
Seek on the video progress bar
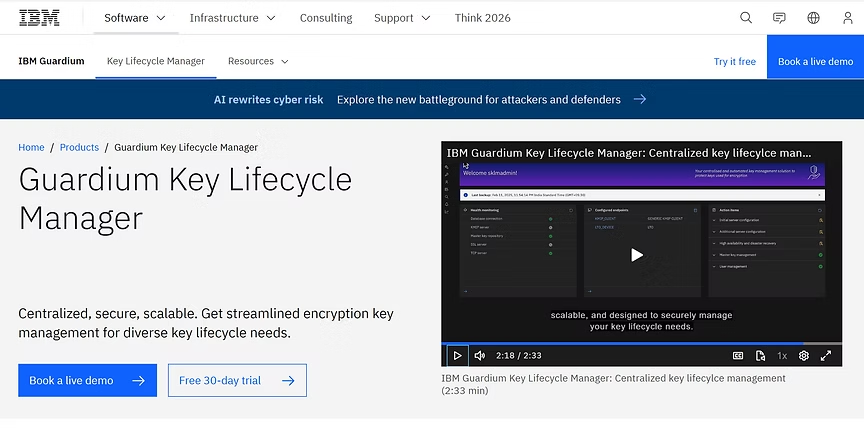(641, 343)
